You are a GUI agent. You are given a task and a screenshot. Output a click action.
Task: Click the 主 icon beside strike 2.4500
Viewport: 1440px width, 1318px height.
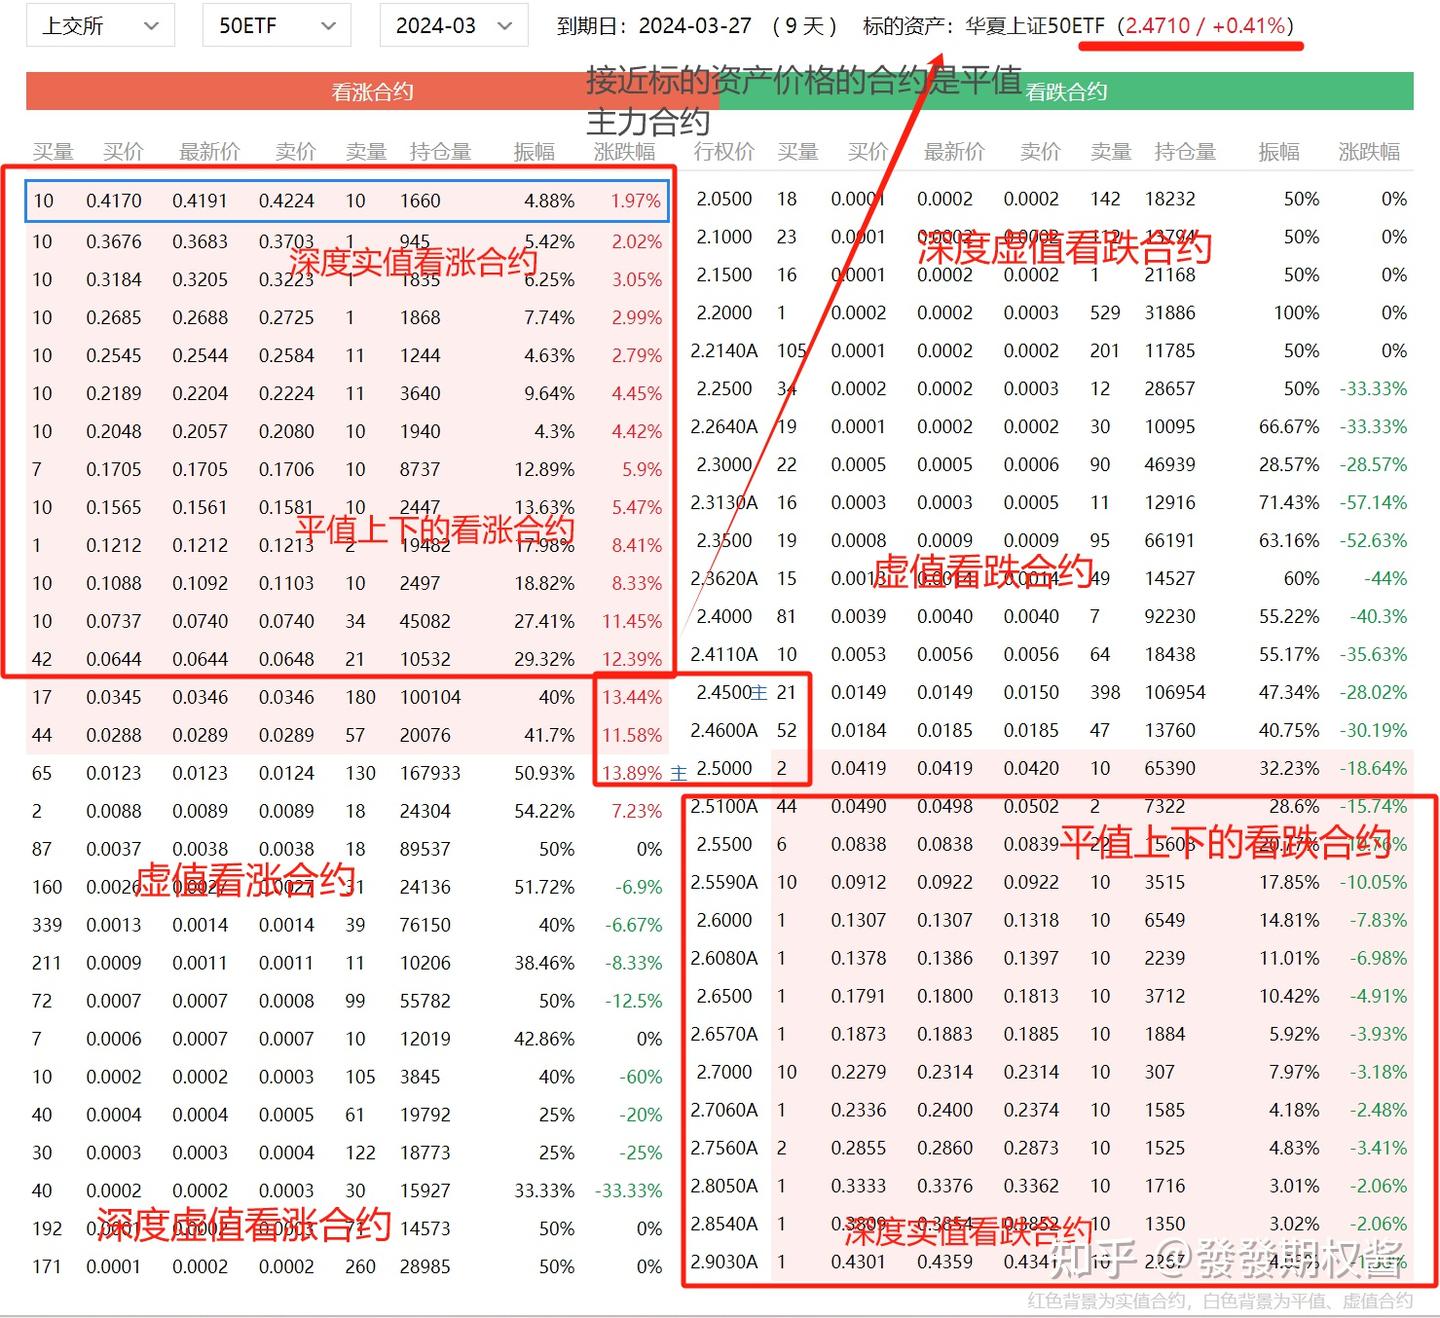click(759, 693)
